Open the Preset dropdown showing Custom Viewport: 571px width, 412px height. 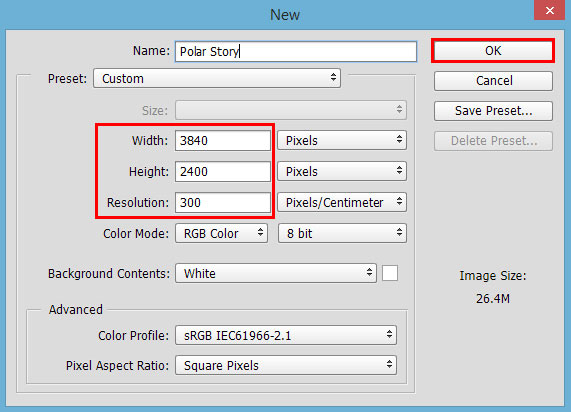(x=217, y=78)
